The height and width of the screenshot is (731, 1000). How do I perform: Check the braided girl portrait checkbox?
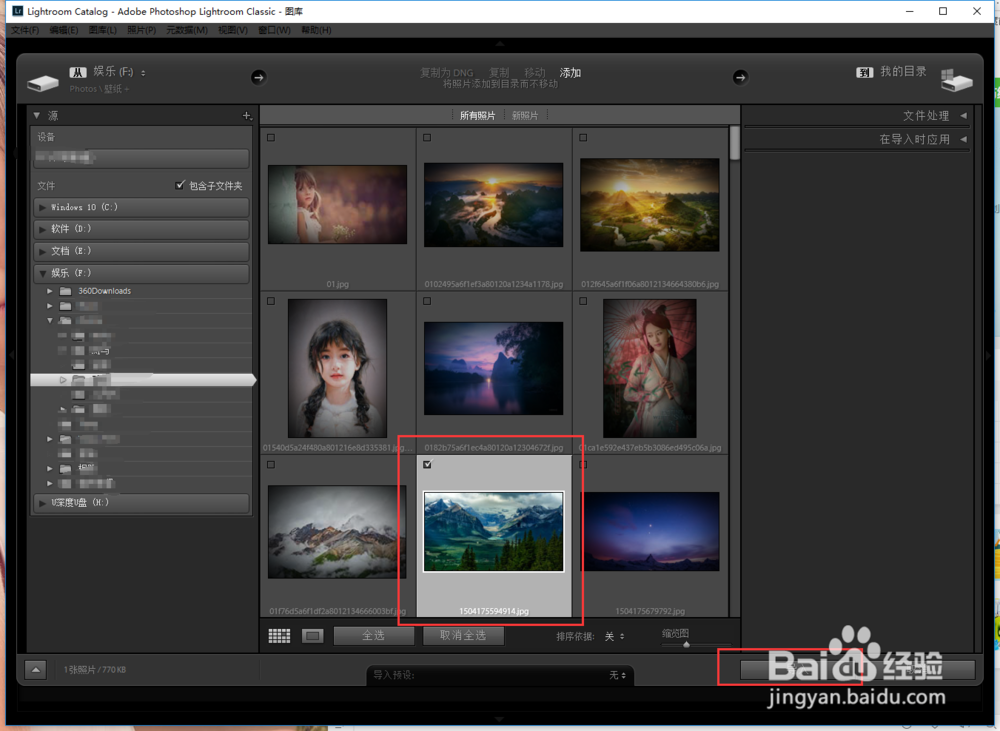(271, 301)
